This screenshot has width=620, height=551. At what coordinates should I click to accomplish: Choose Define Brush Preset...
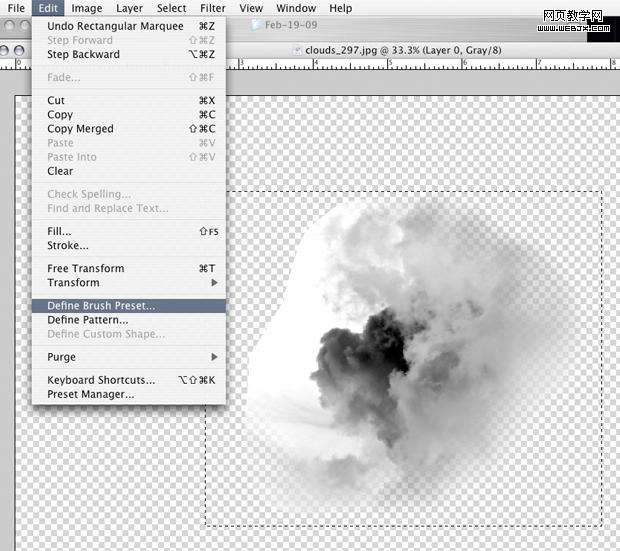(129, 306)
